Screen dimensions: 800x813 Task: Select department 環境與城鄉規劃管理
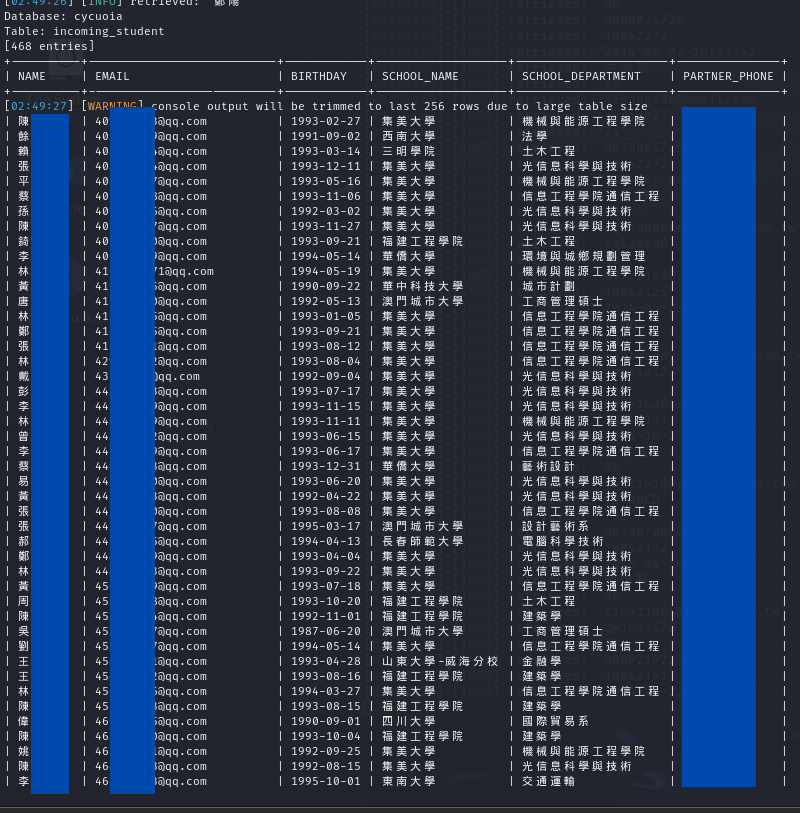point(584,257)
